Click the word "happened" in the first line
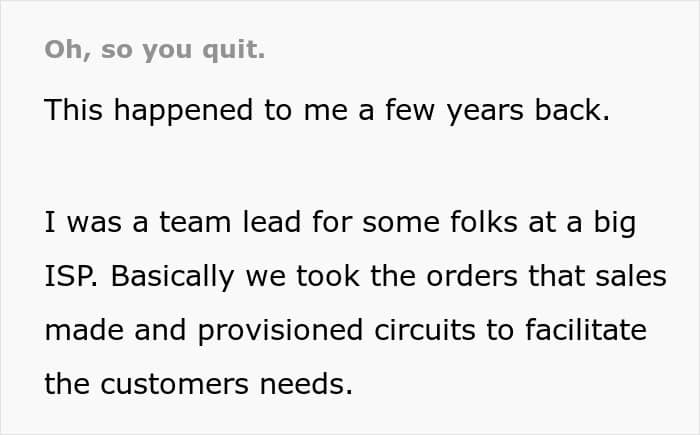Screen dimensions: 700x435 tap(183, 110)
